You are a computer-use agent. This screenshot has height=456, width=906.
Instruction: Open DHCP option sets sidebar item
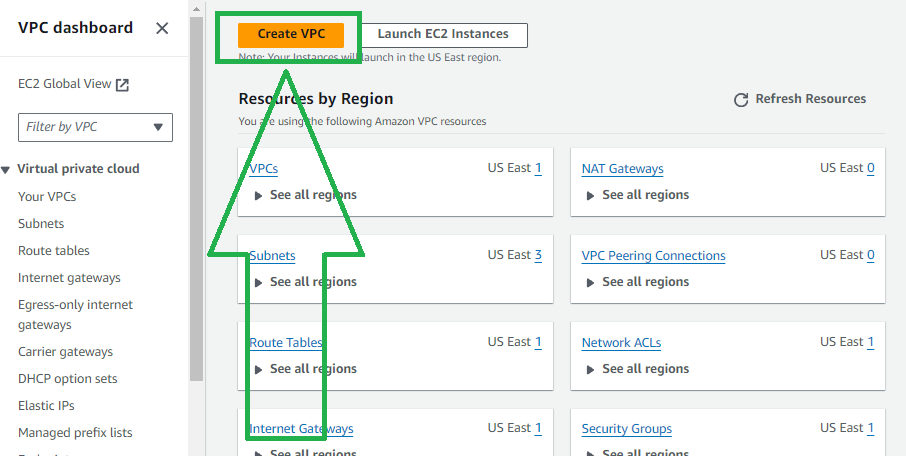point(68,379)
